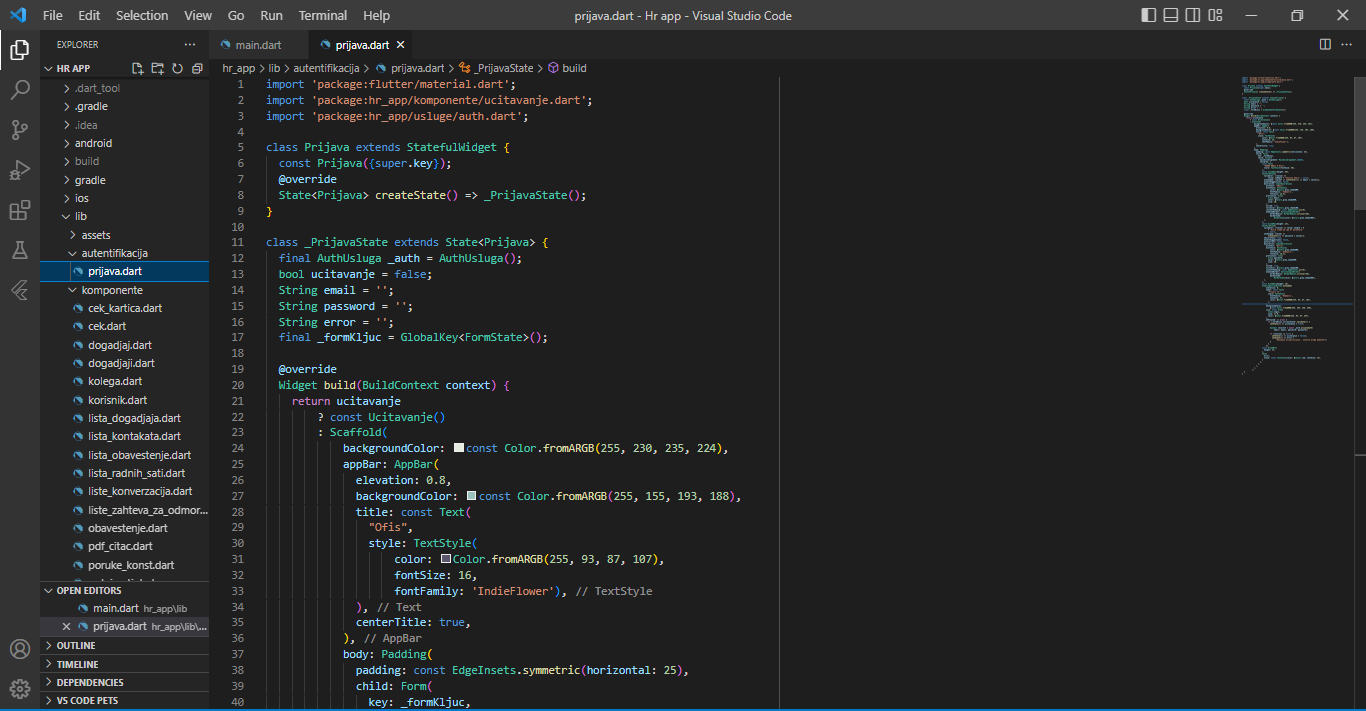
Task: Open the View menu
Action: [198, 15]
